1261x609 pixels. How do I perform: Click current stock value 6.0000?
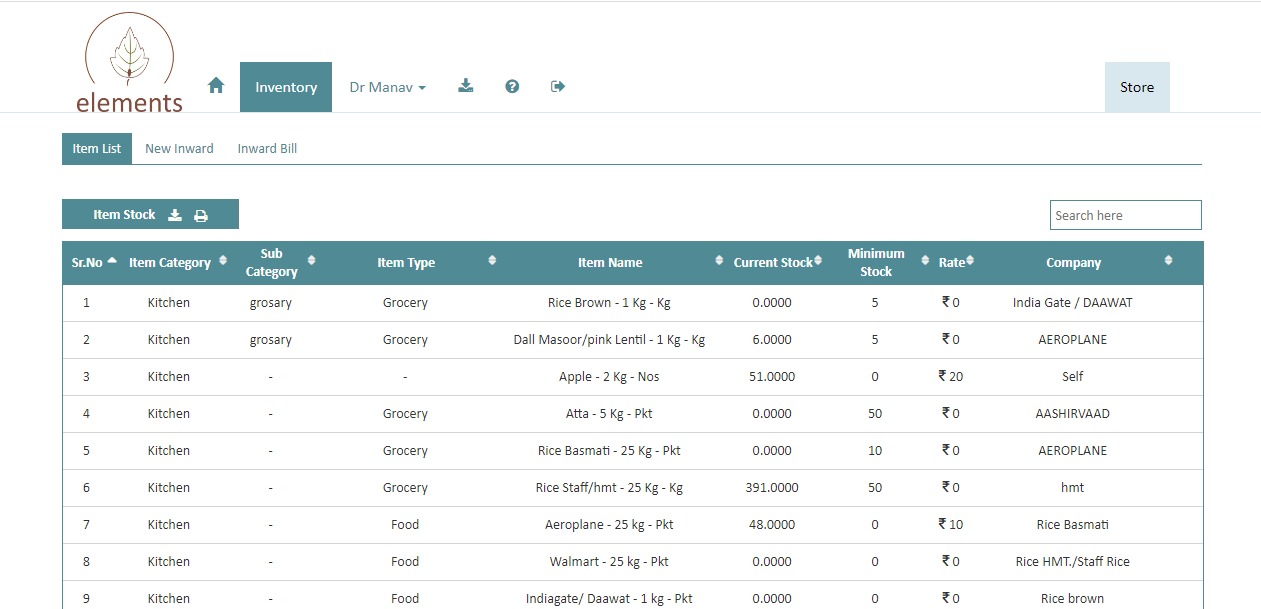pyautogui.click(x=772, y=340)
